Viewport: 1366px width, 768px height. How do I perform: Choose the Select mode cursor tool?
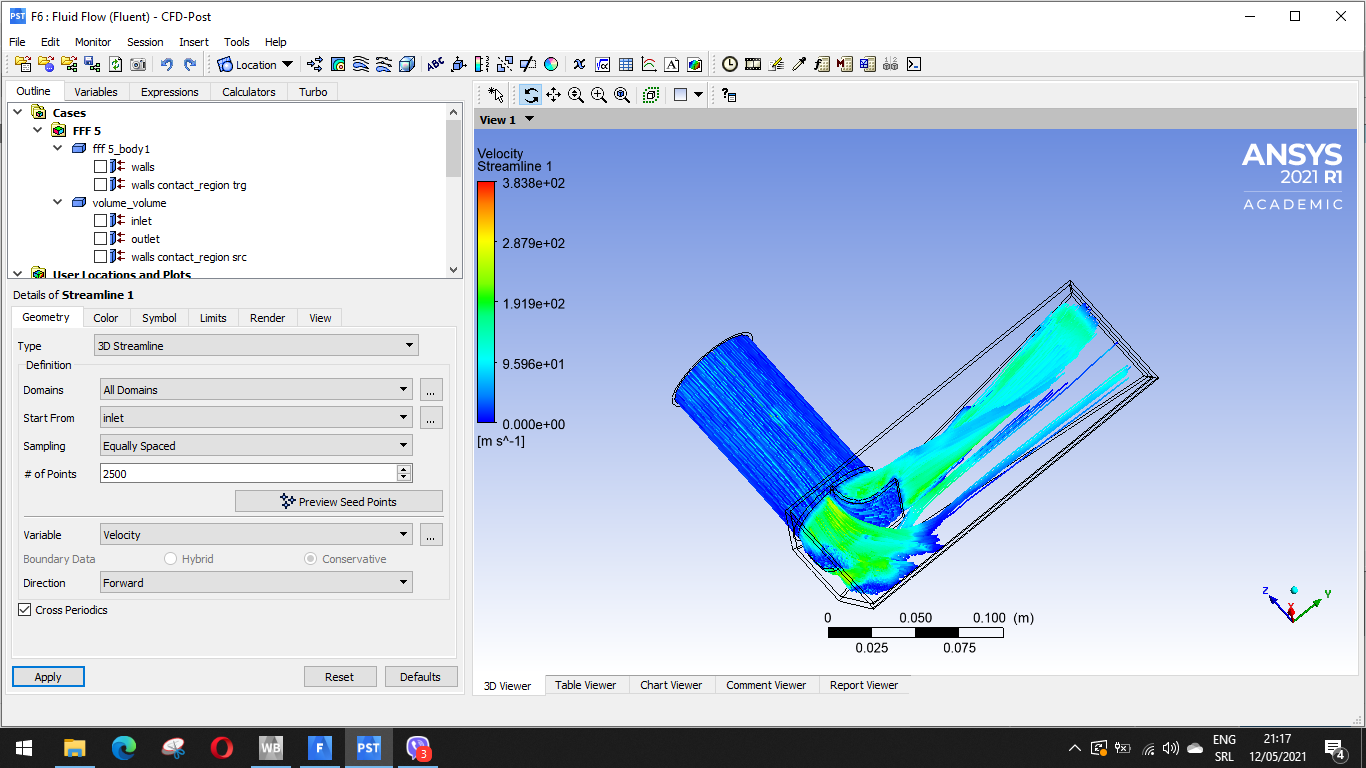click(496, 94)
